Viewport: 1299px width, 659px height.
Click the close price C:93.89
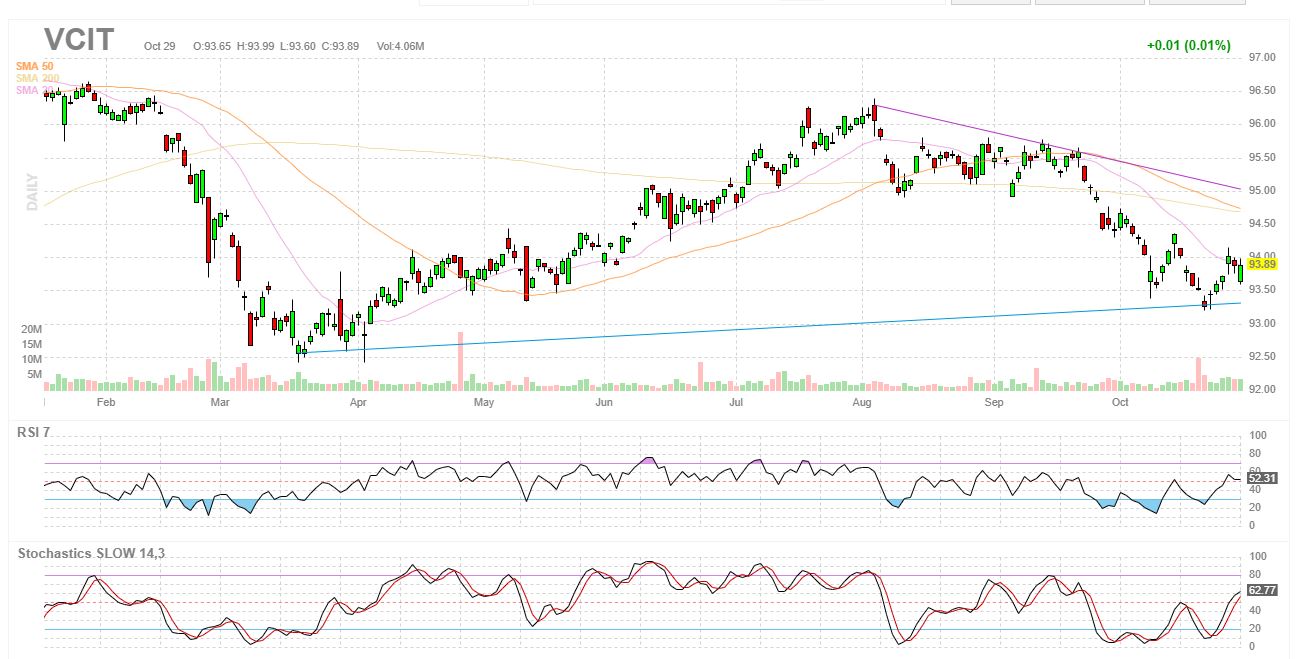(x=340, y=46)
